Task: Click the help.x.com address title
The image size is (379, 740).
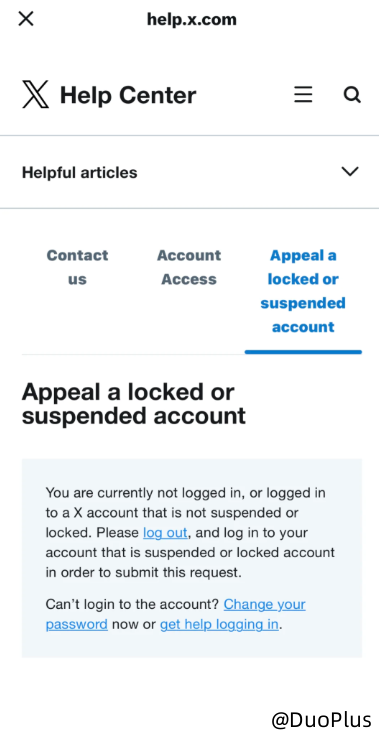Action: [192, 19]
